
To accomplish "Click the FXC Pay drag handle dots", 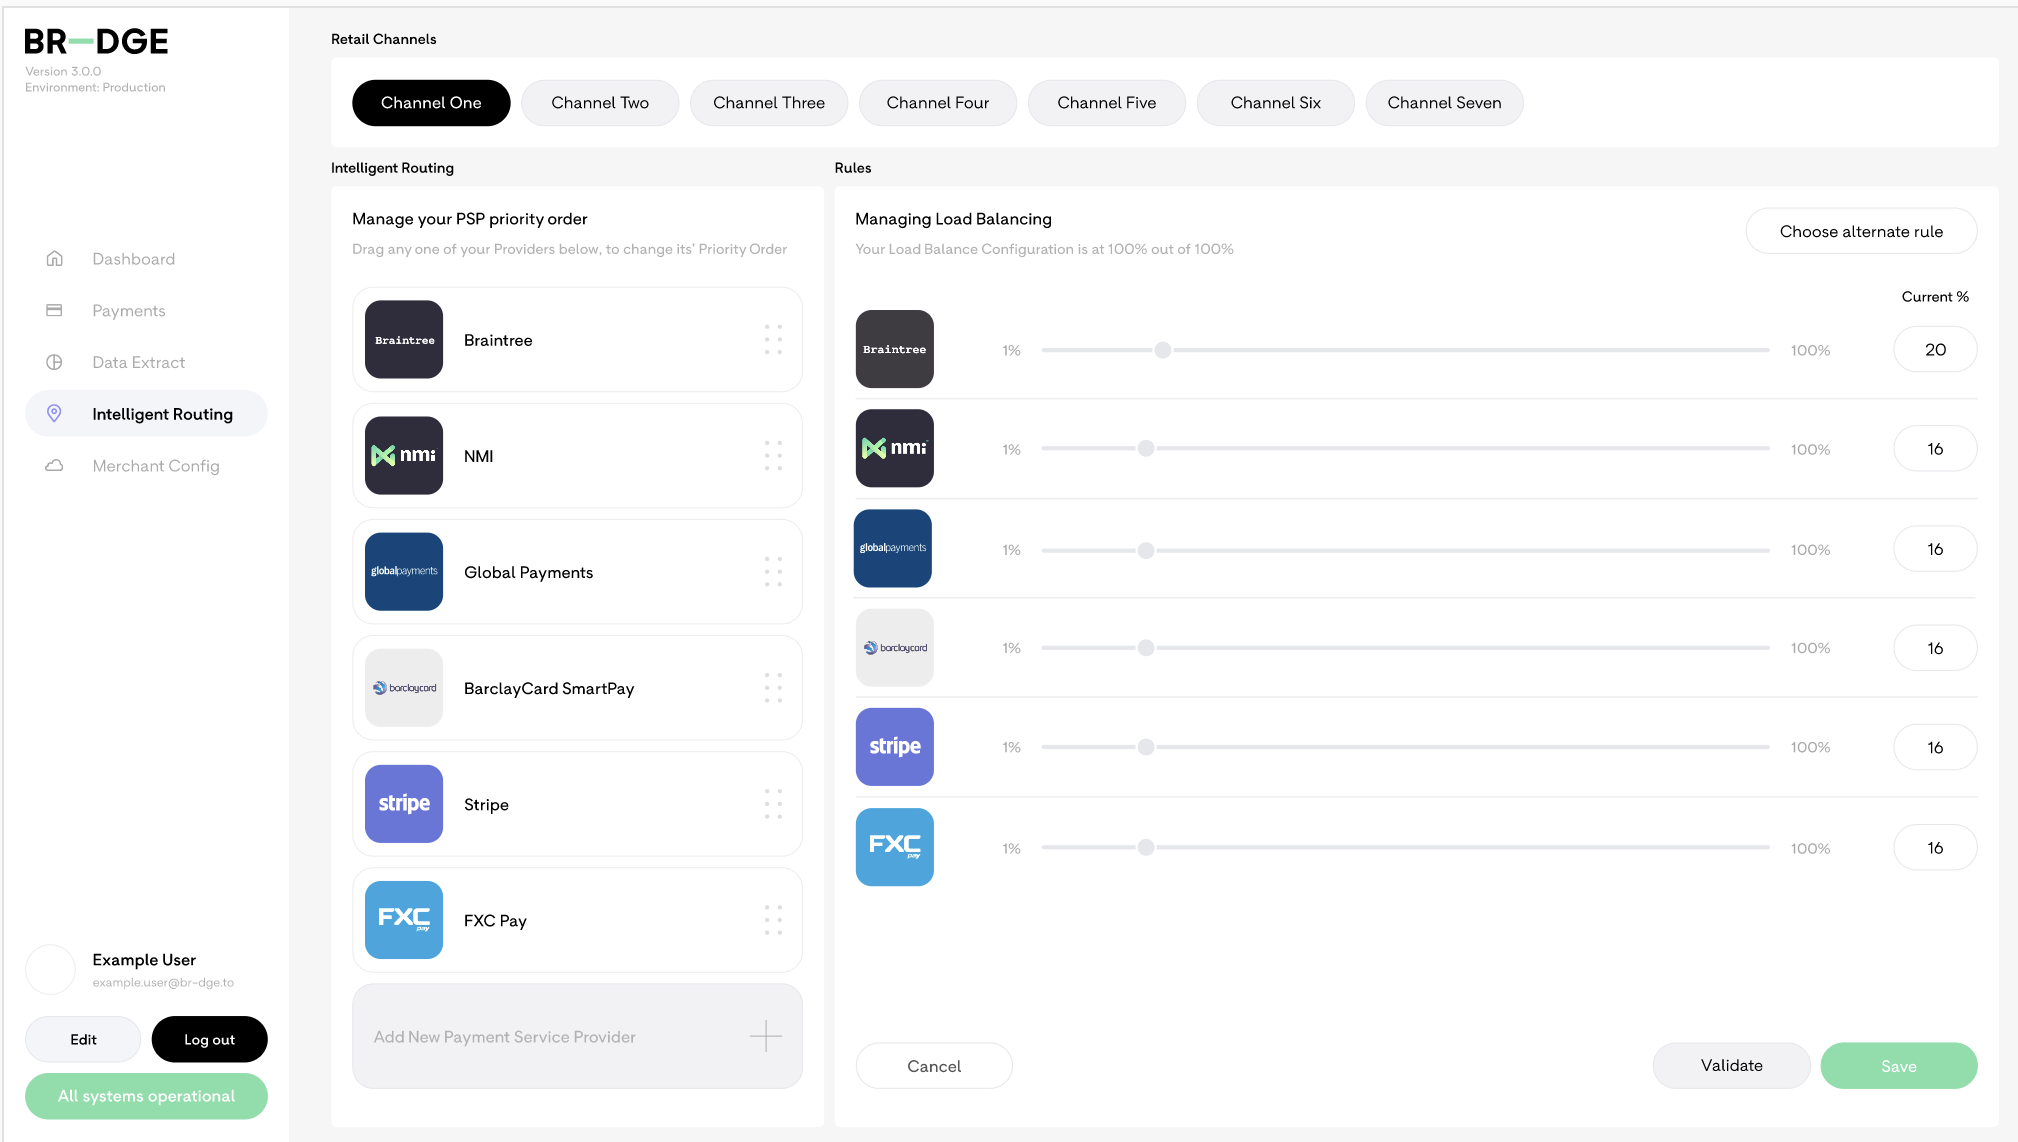I will (x=773, y=920).
